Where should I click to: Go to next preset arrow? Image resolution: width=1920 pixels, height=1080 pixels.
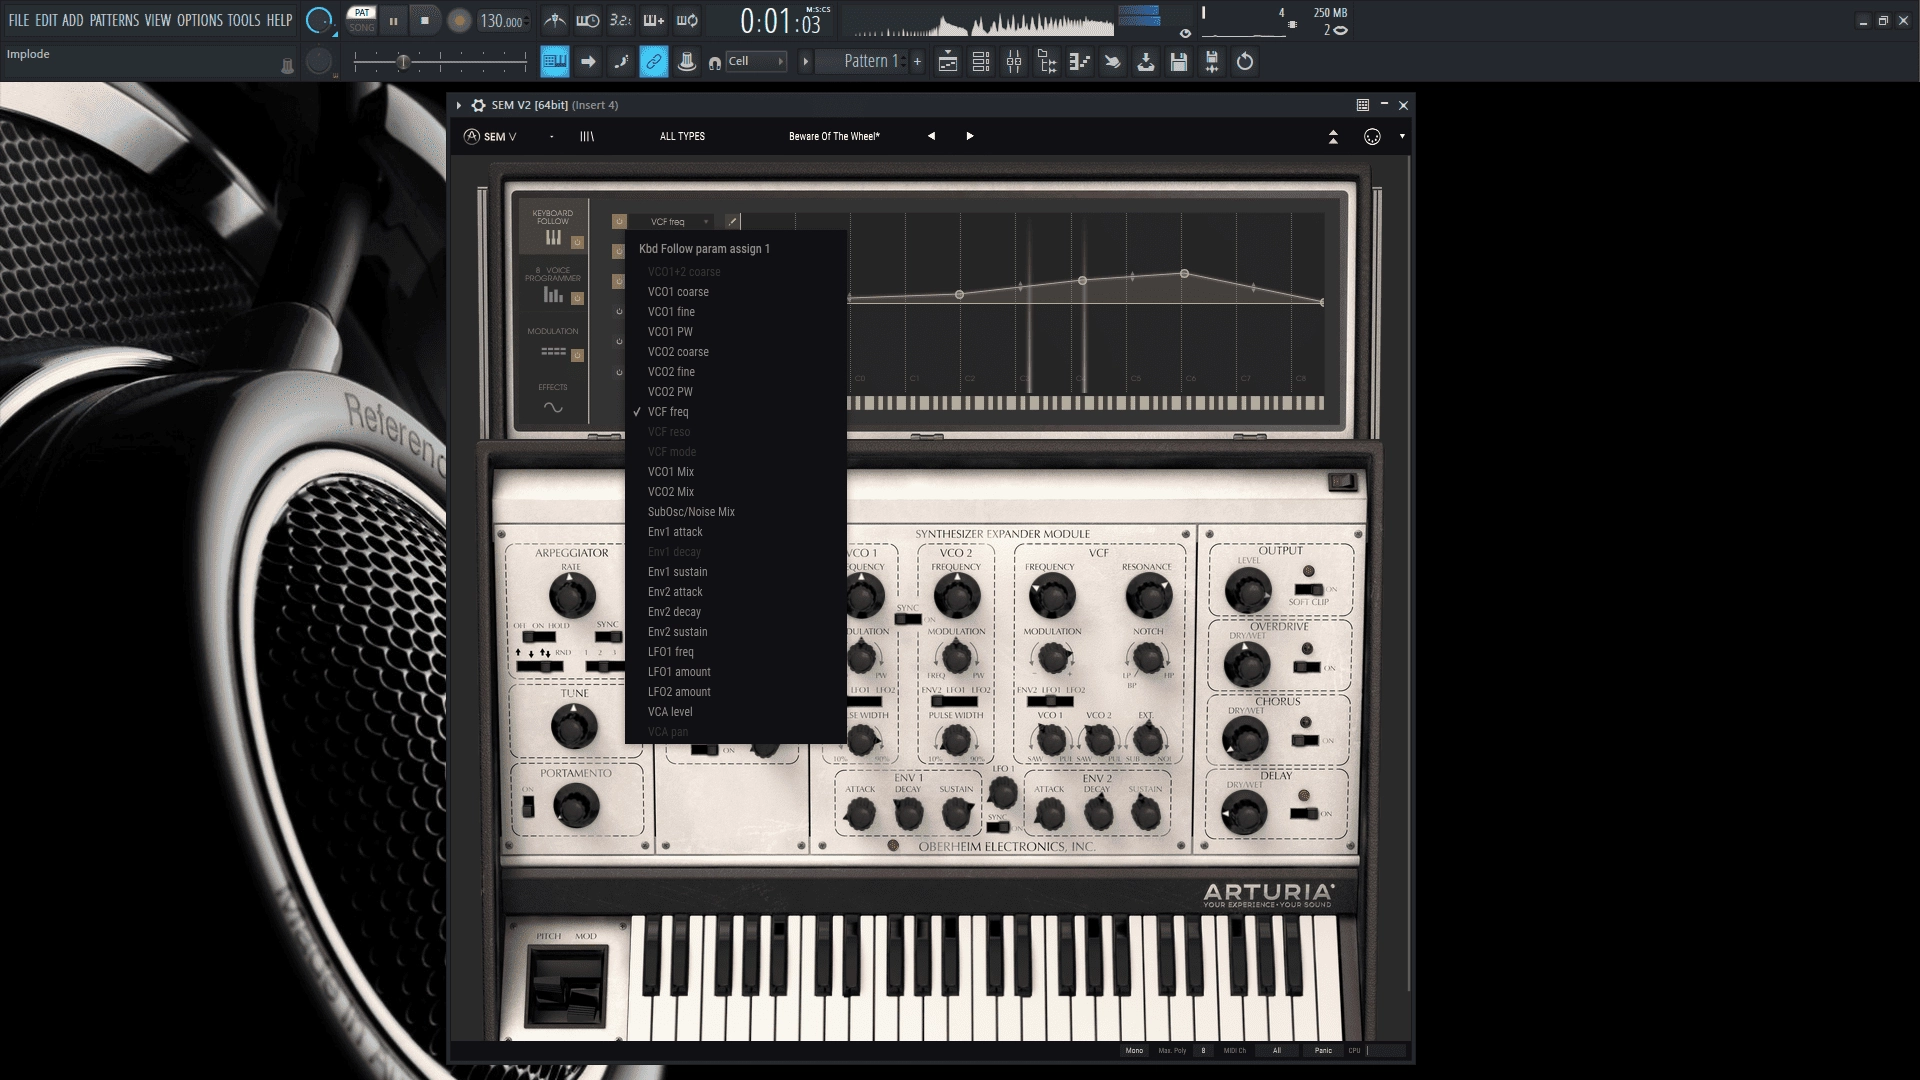[969, 136]
